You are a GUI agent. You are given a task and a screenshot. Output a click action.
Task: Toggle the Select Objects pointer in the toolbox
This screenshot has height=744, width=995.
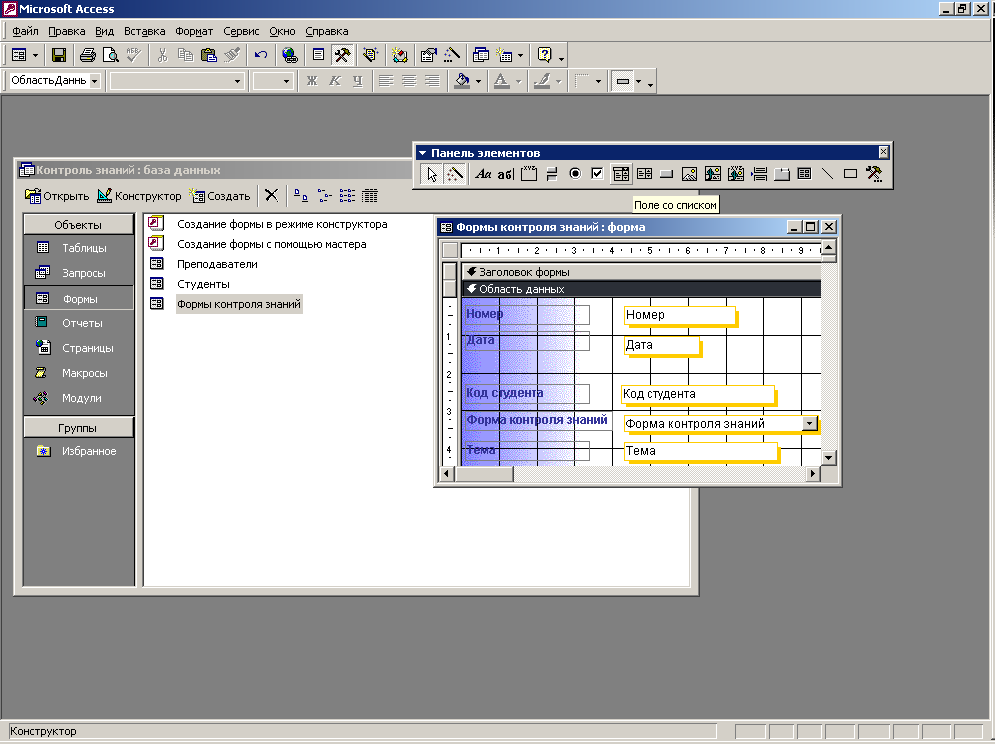tap(432, 174)
